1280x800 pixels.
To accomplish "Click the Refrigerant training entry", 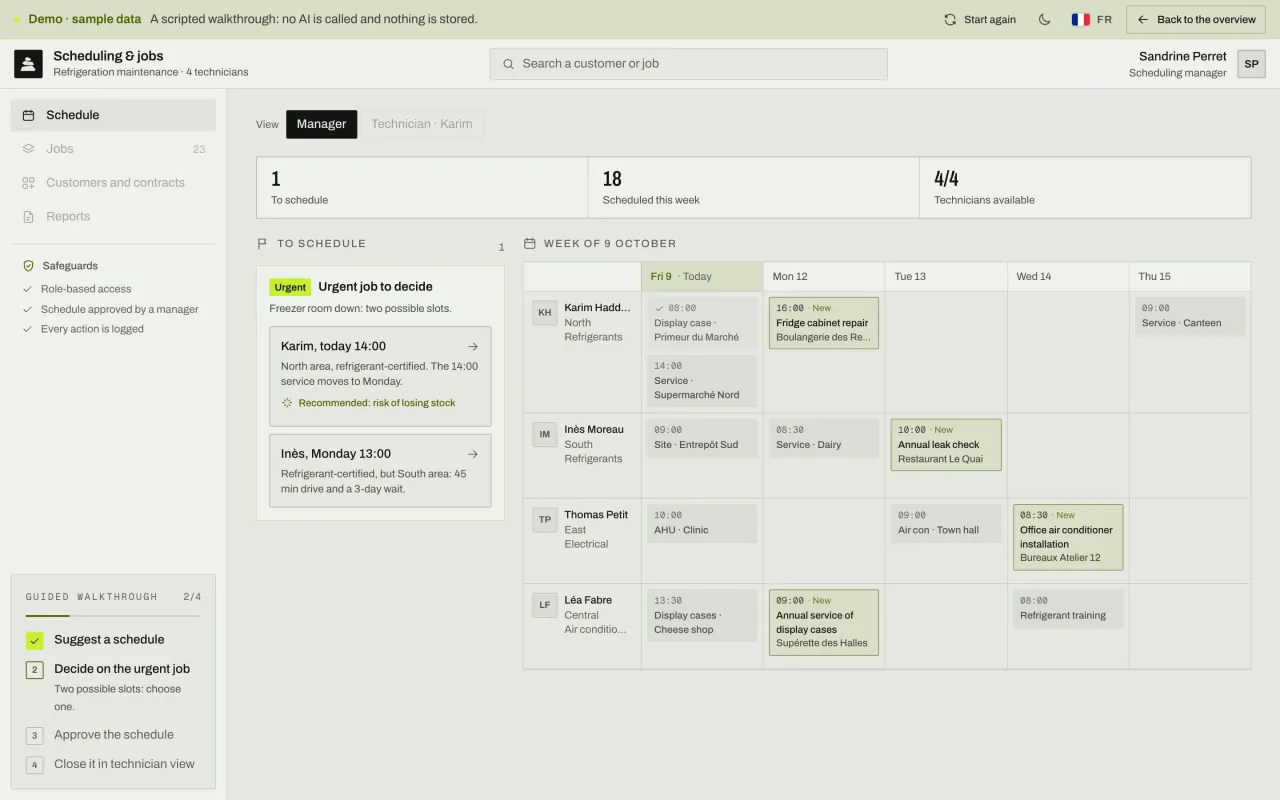I will [1068, 608].
